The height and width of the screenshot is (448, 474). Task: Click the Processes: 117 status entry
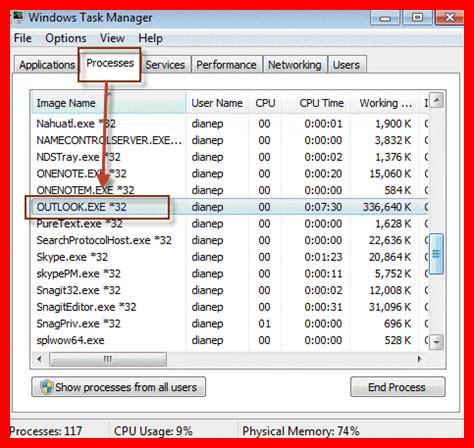[46, 431]
